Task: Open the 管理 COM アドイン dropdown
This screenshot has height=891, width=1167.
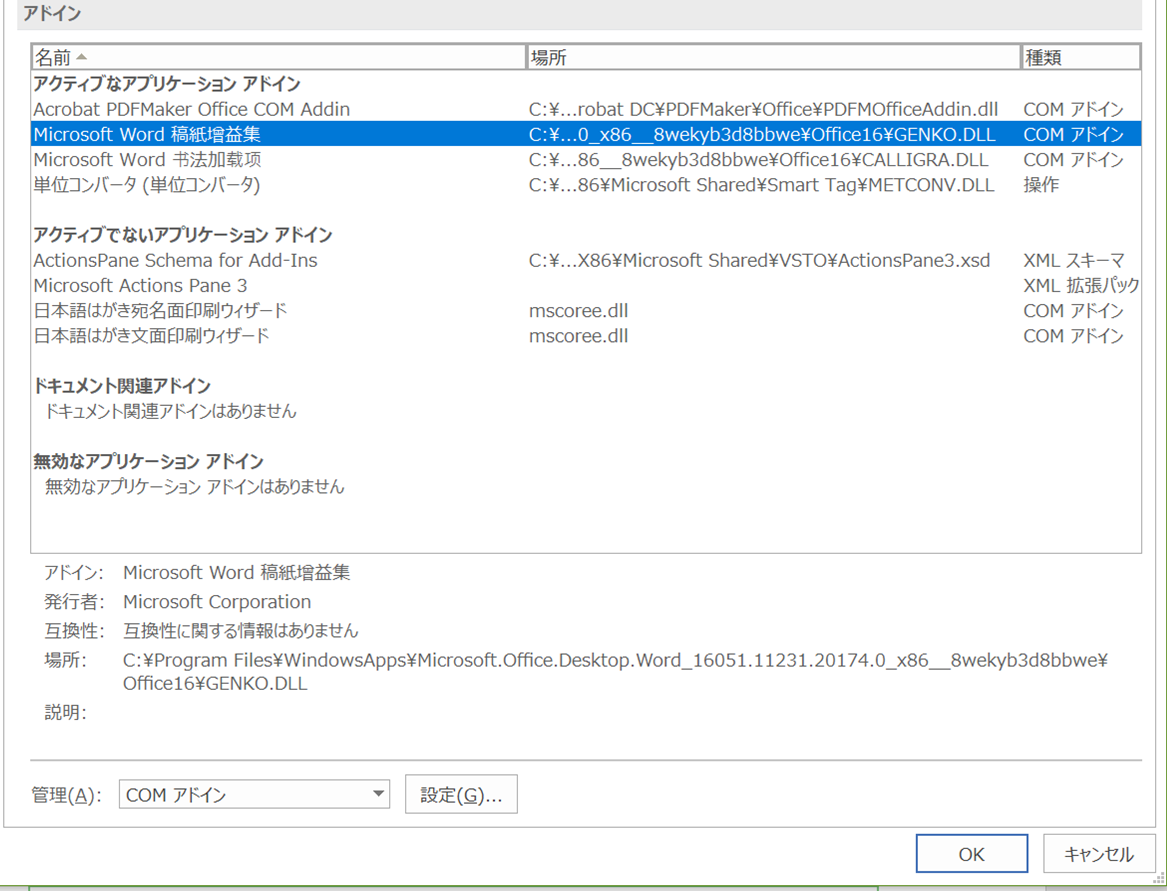Action: point(254,794)
